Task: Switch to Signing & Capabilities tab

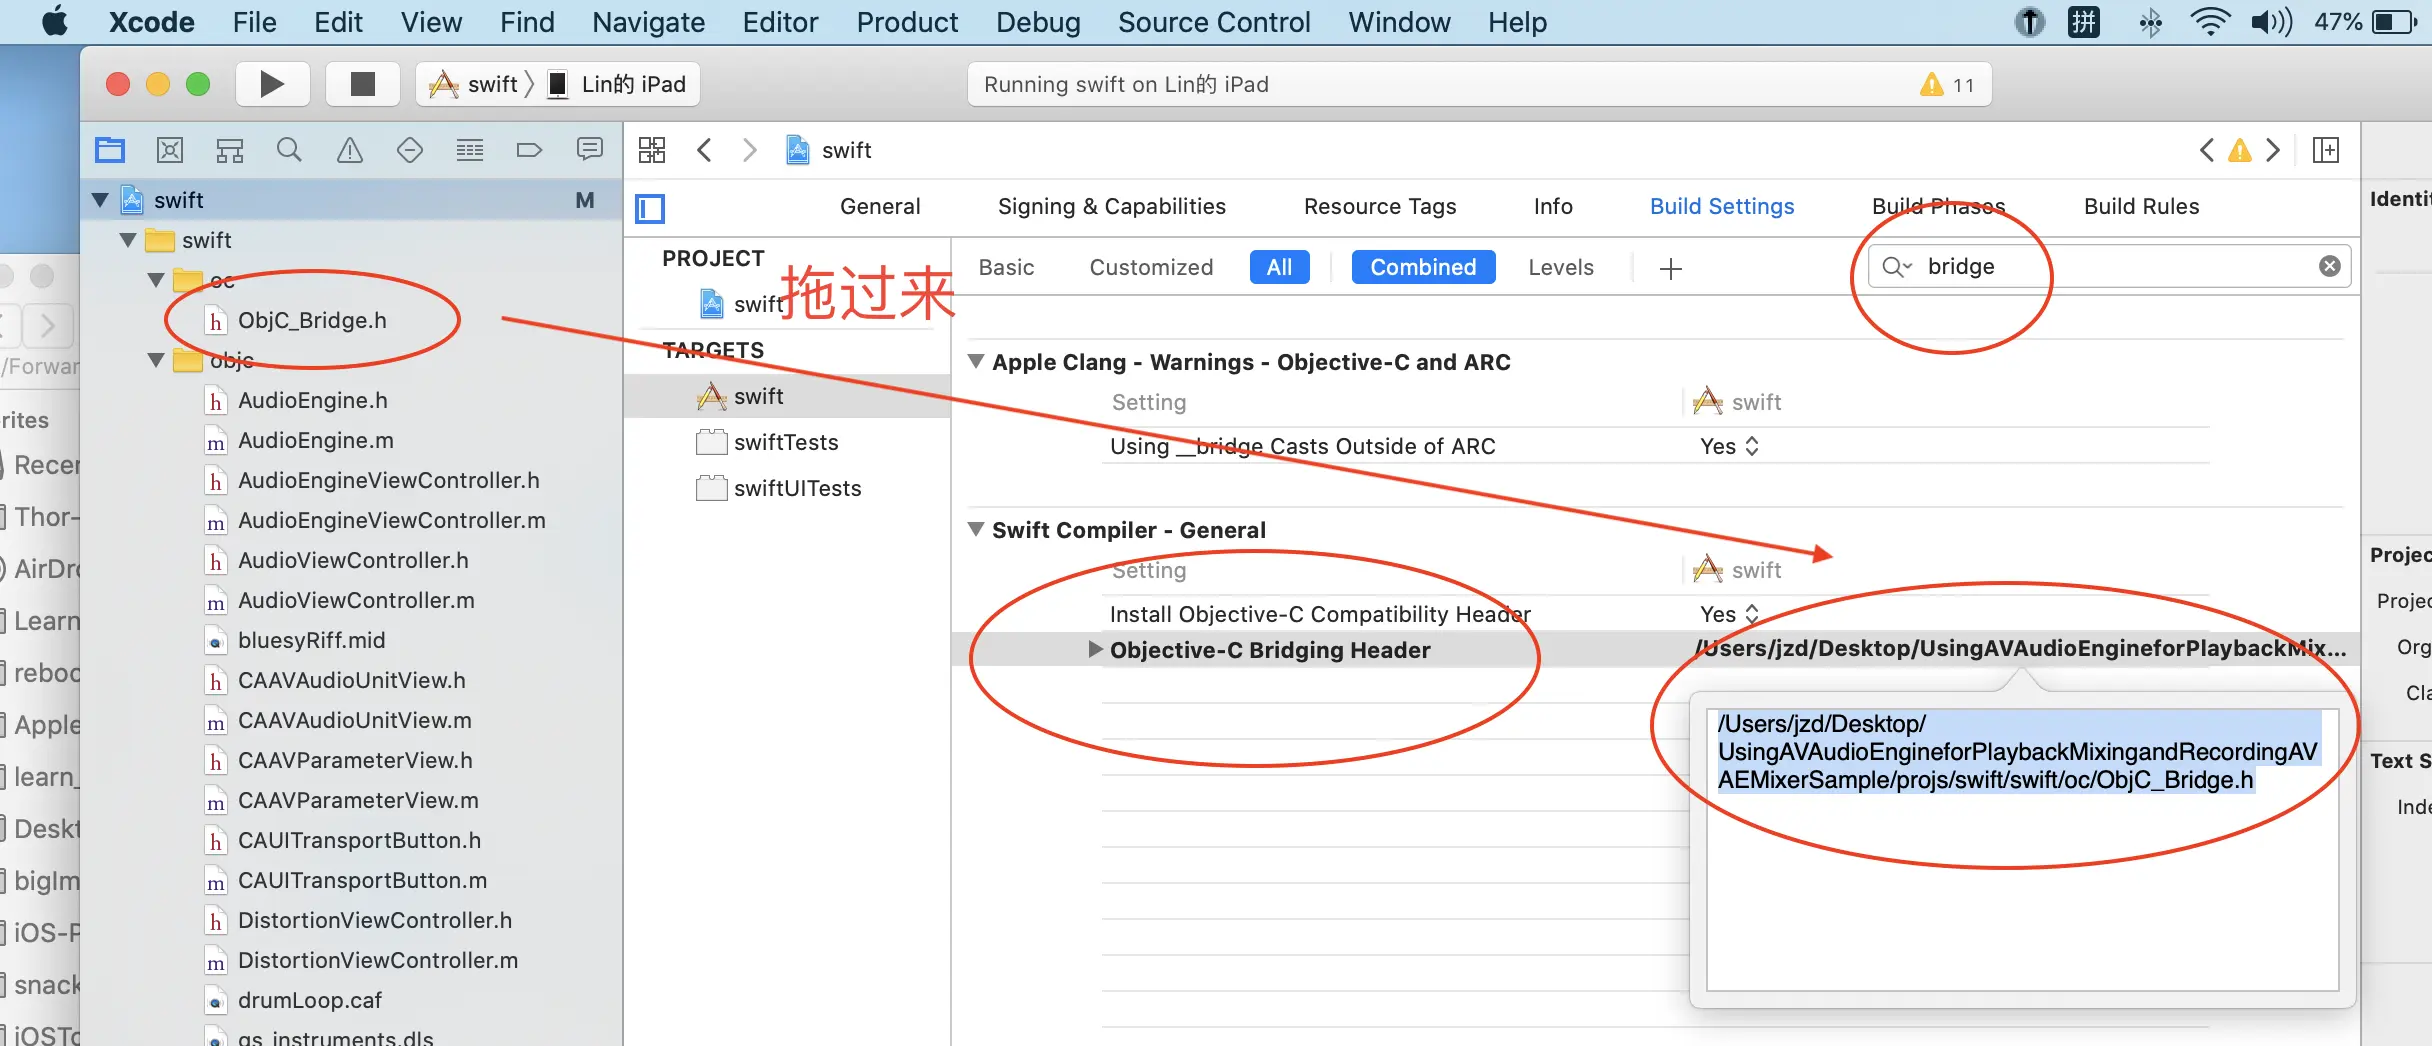Action: (1112, 206)
